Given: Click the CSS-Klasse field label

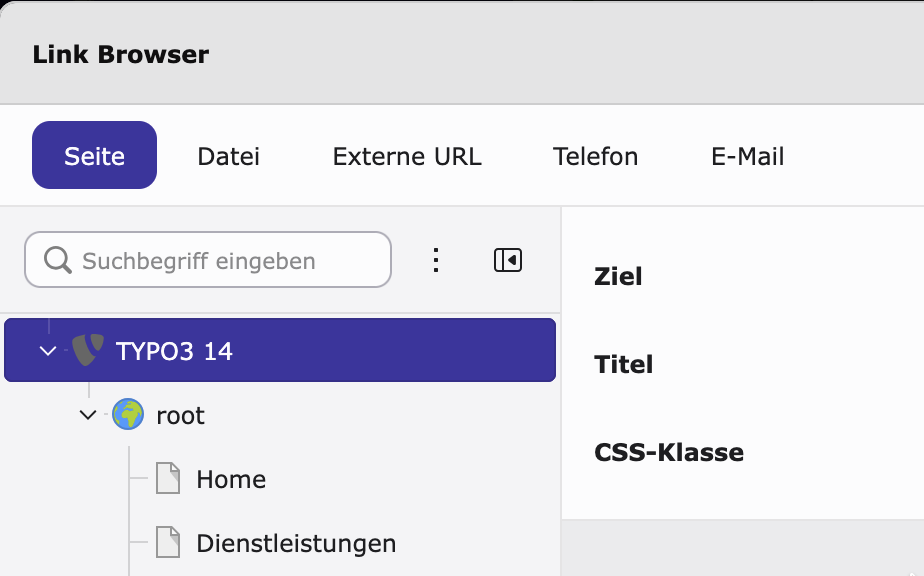Looking at the screenshot, I should (669, 452).
